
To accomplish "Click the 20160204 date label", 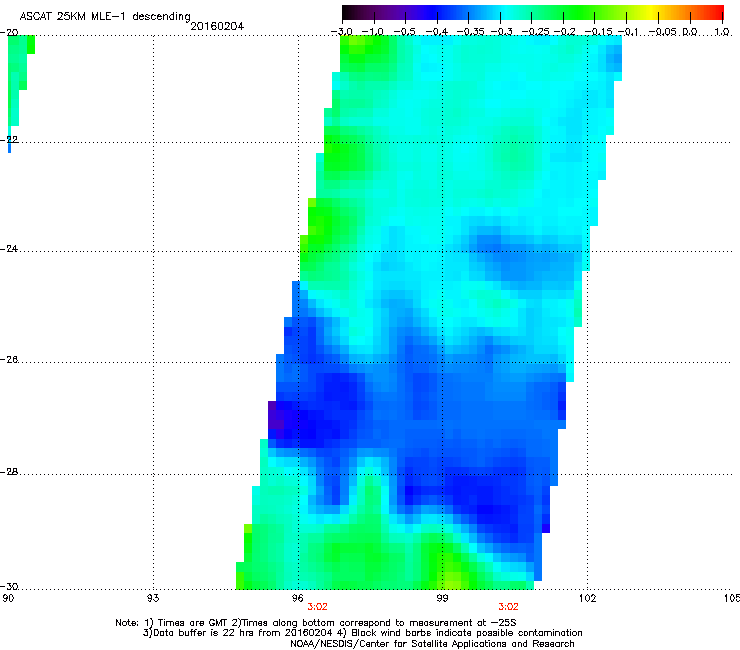I will tap(217, 26).
